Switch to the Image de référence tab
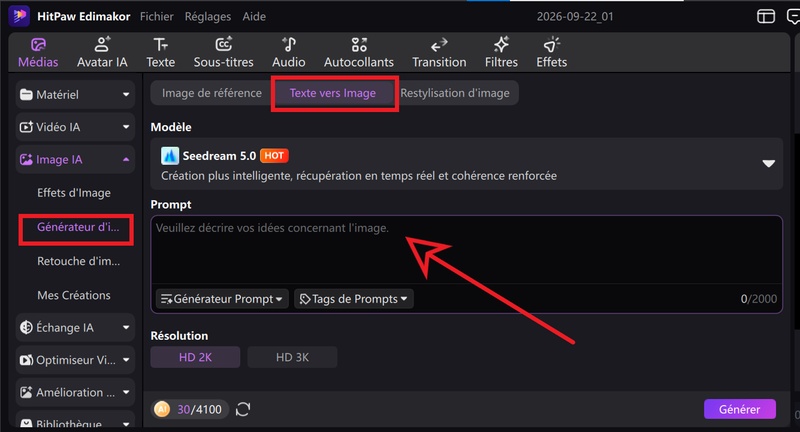 [x=212, y=93]
